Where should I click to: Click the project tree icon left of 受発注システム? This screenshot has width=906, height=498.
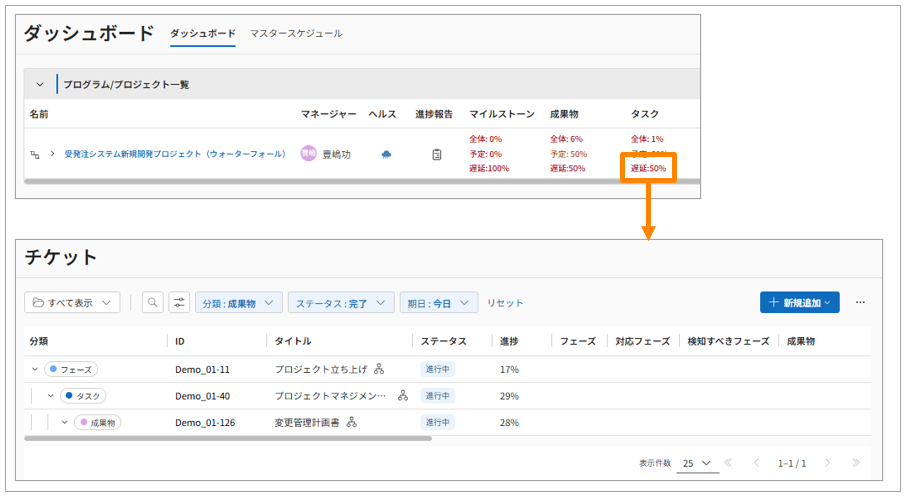35,154
